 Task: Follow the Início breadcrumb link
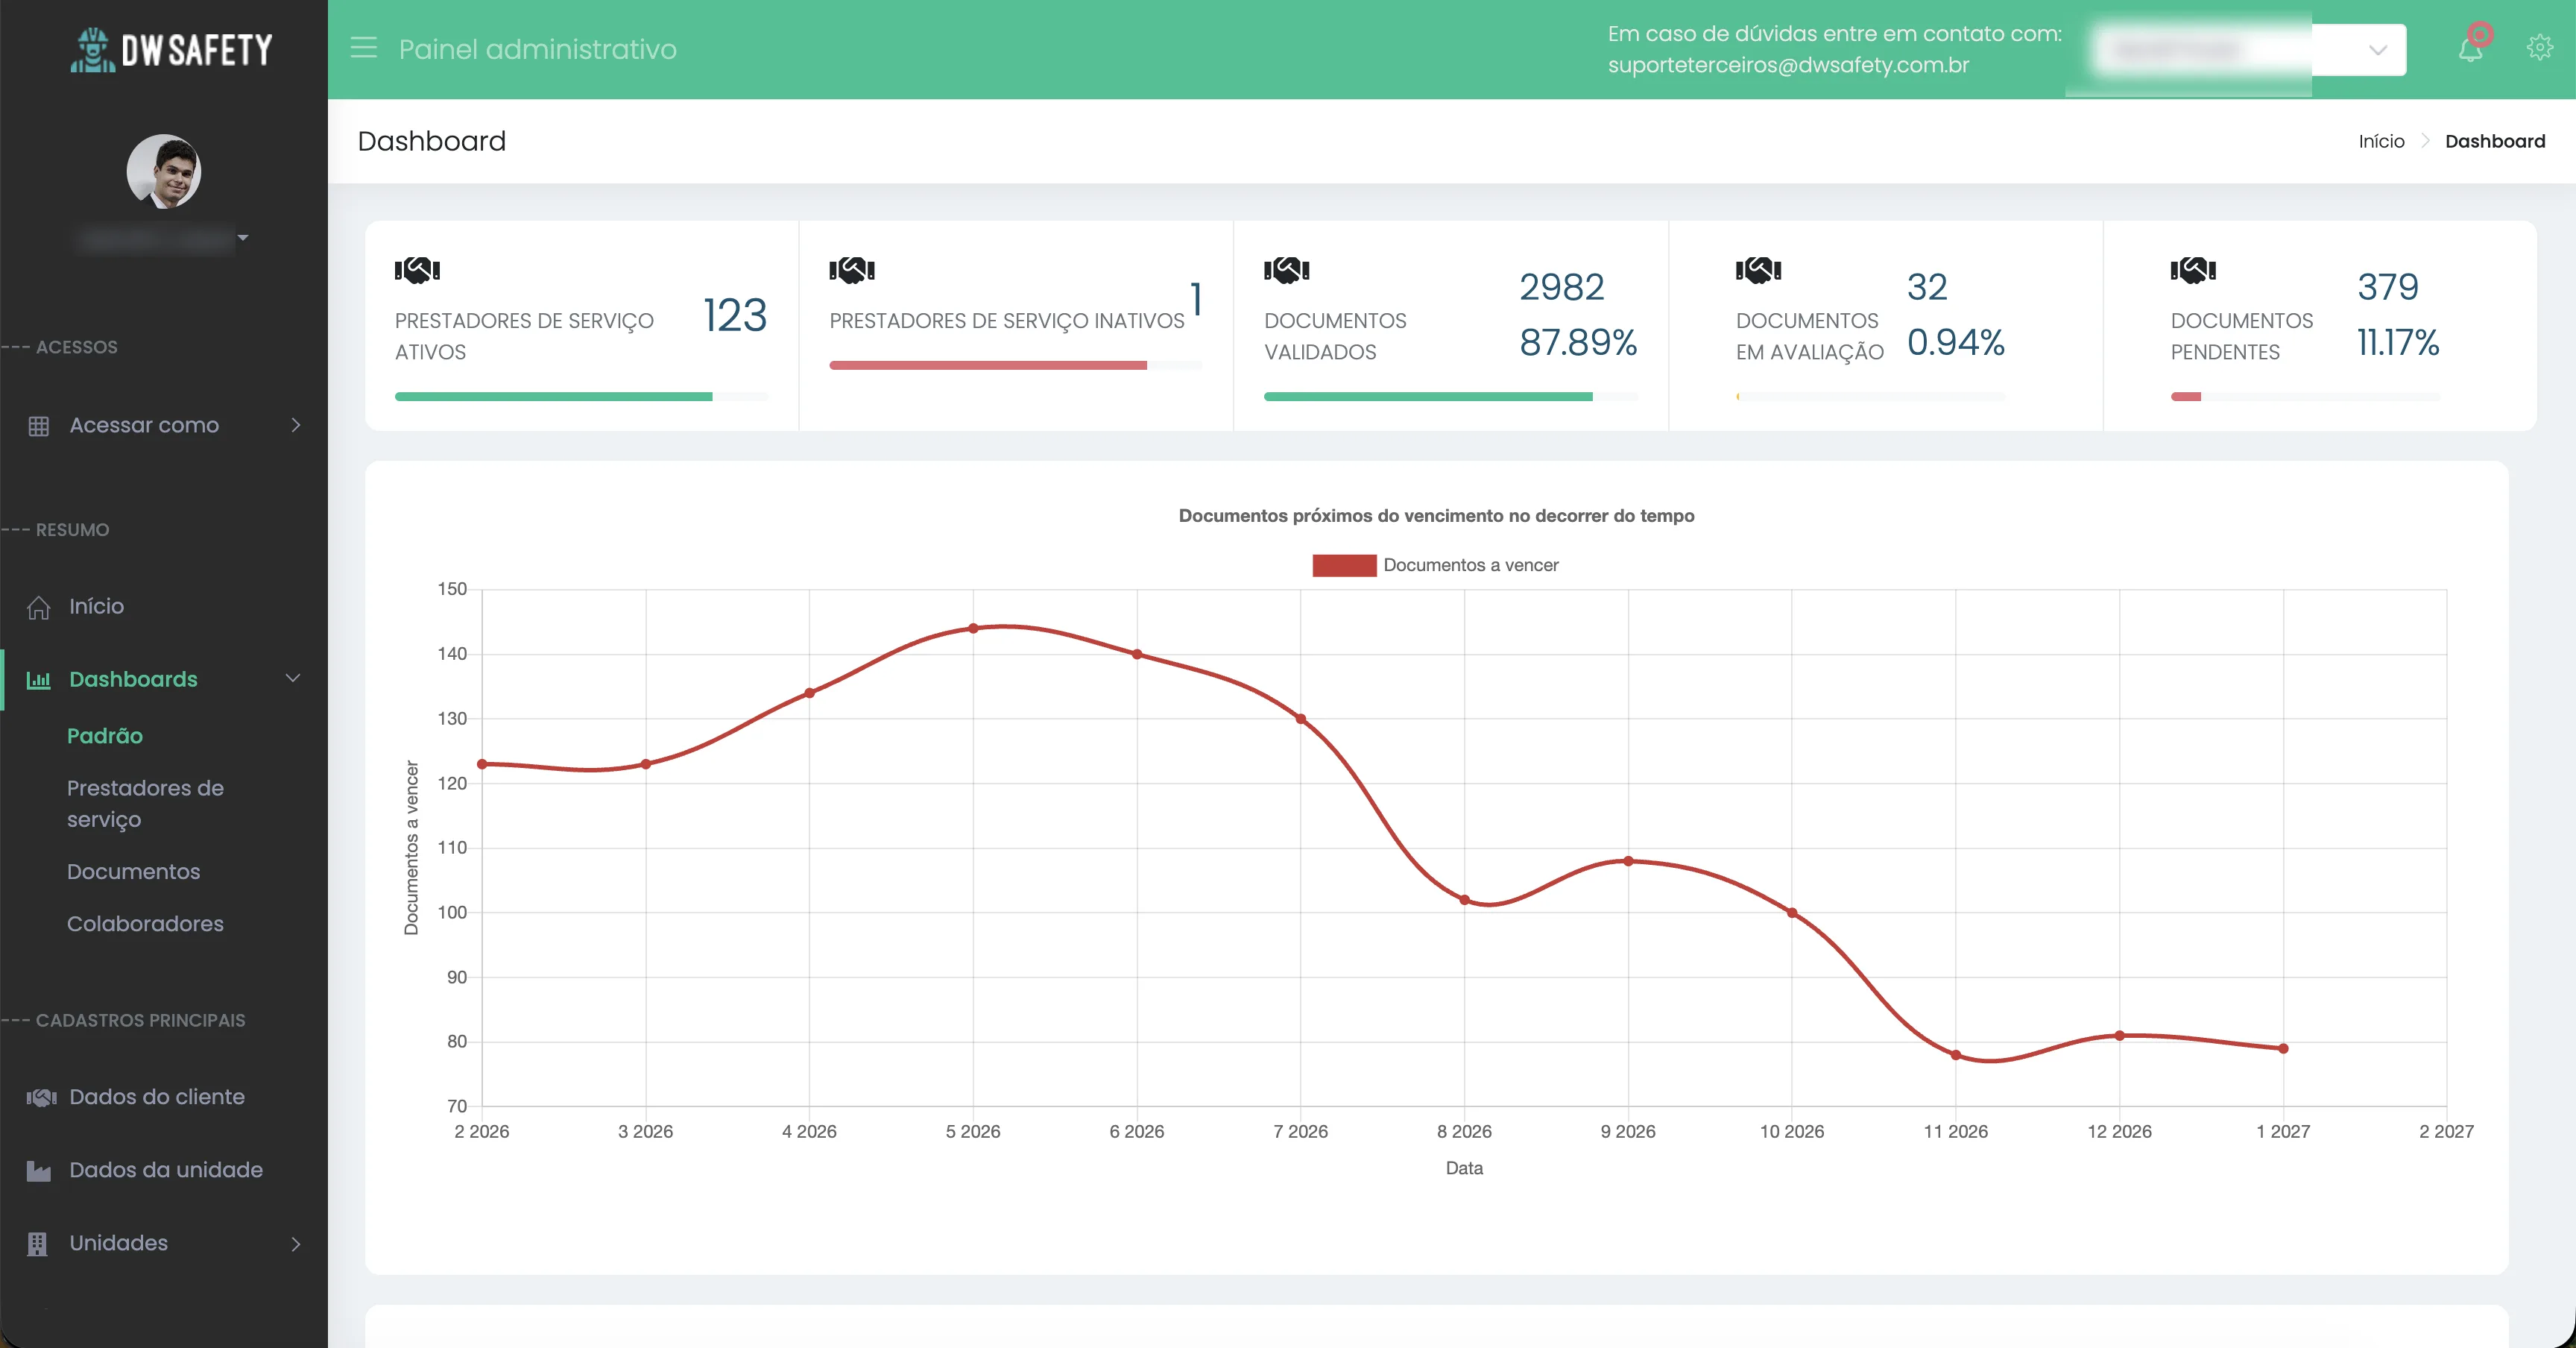point(2382,141)
